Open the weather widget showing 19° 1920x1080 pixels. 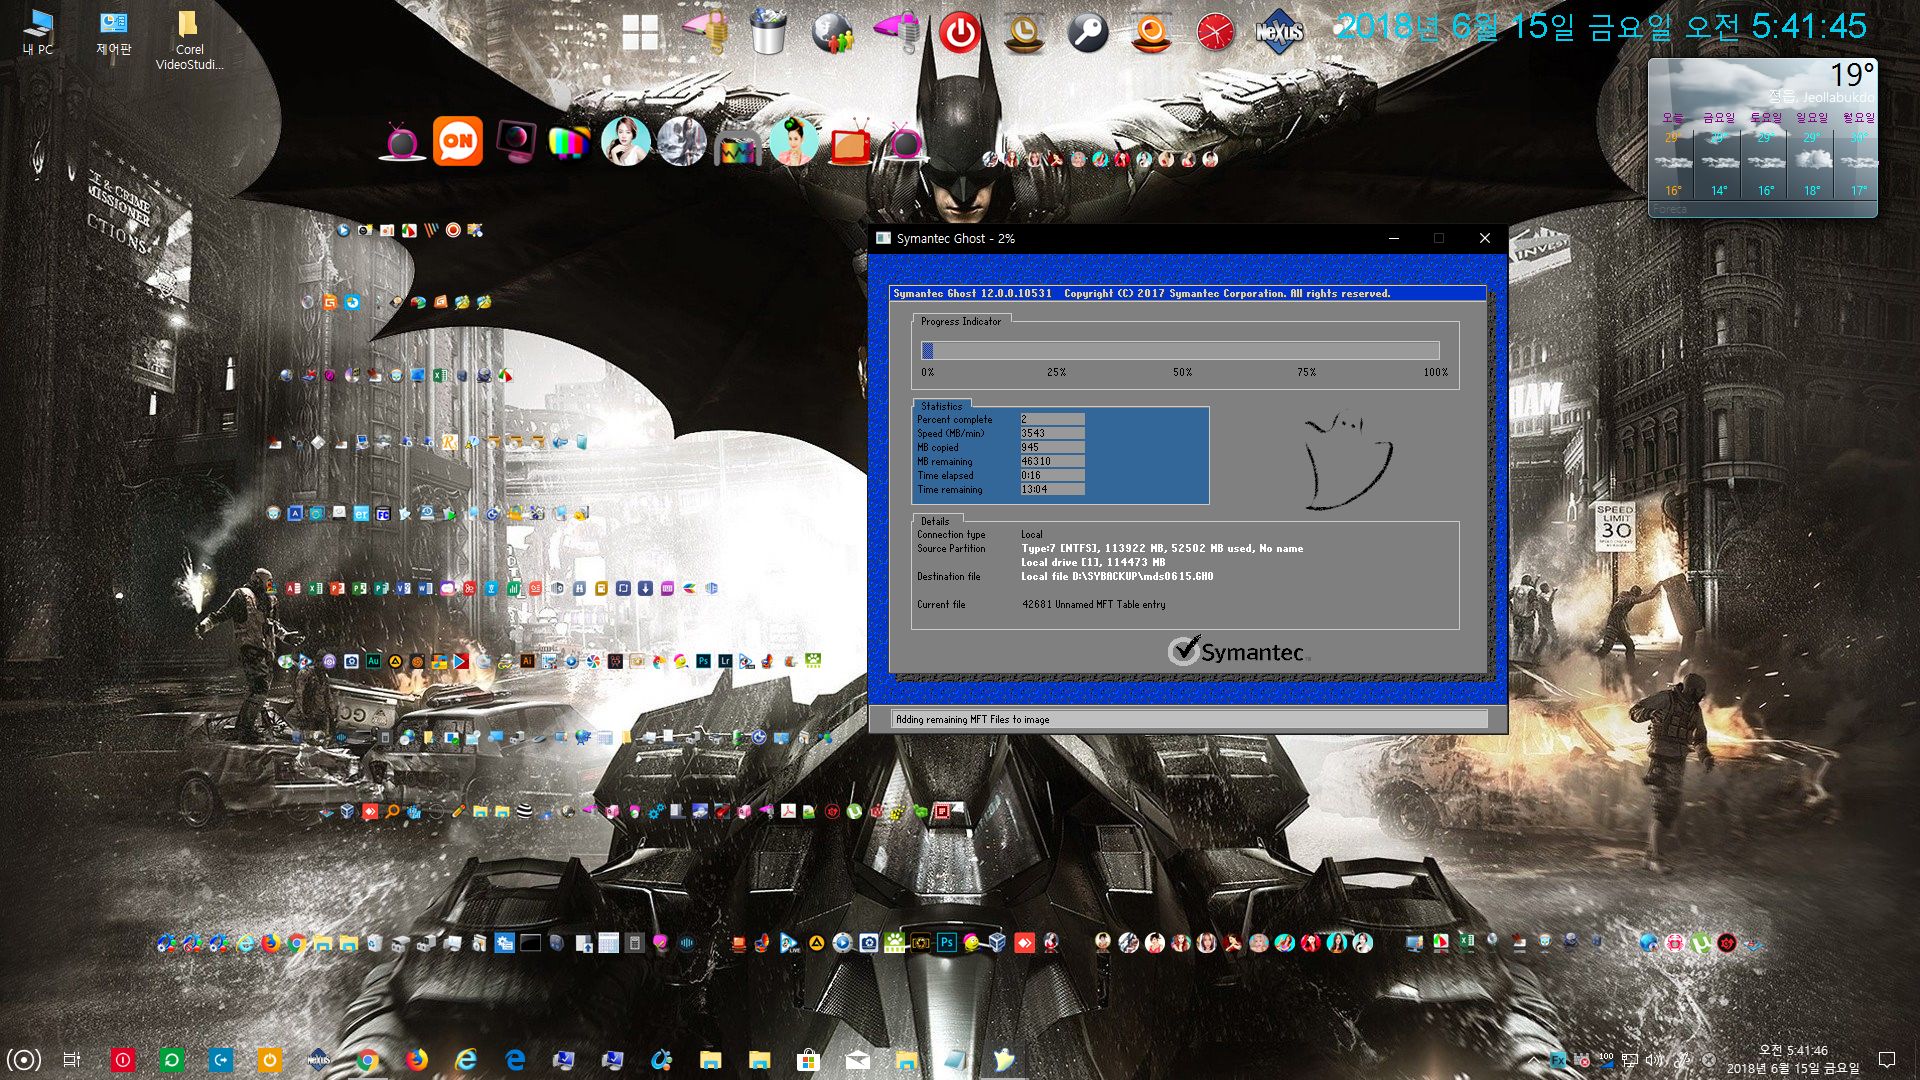tap(1762, 137)
